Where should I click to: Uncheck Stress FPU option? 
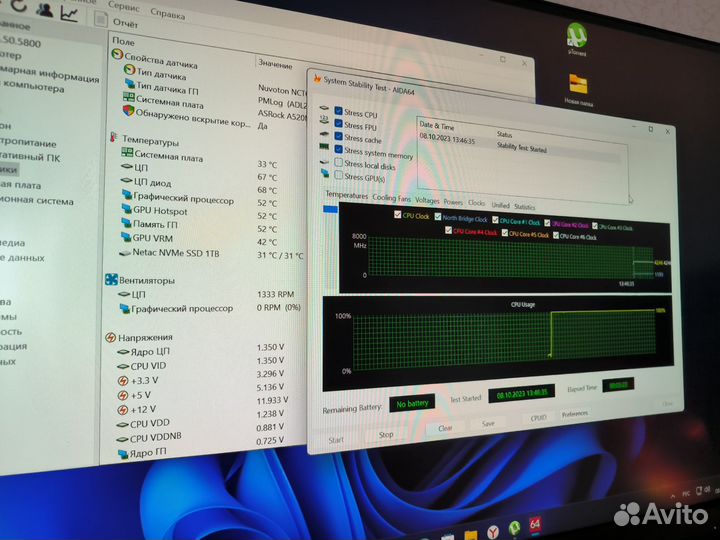pyautogui.click(x=338, y=124)
